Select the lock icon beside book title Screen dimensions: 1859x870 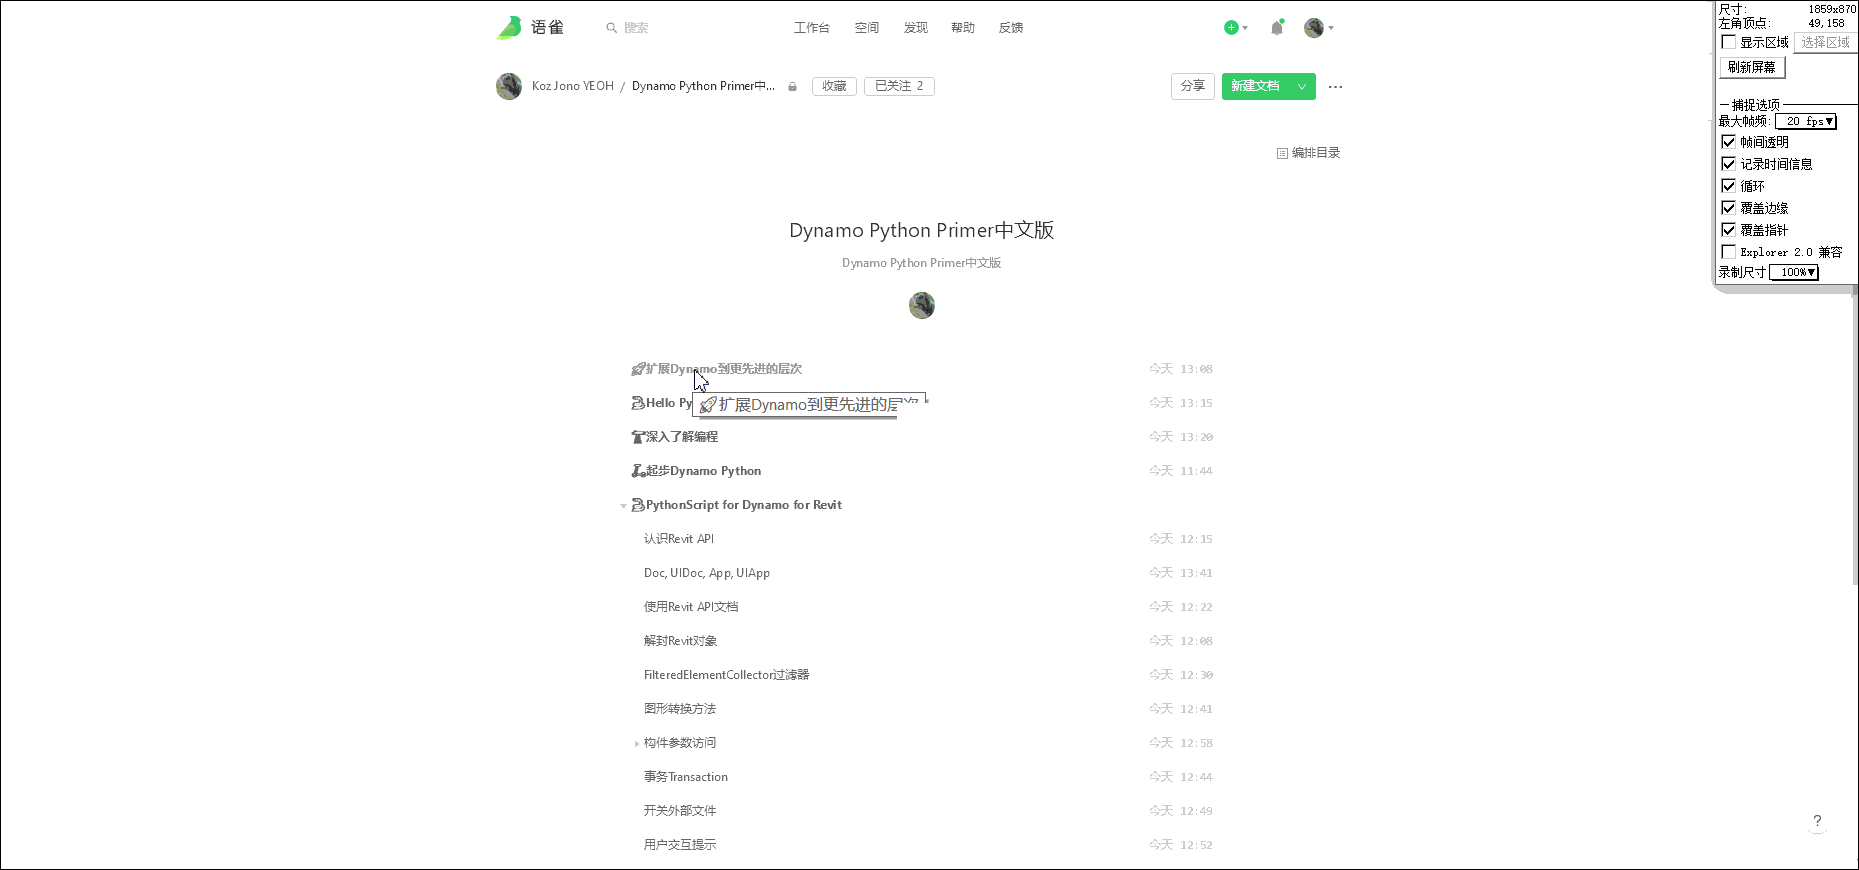pos(792,87)
